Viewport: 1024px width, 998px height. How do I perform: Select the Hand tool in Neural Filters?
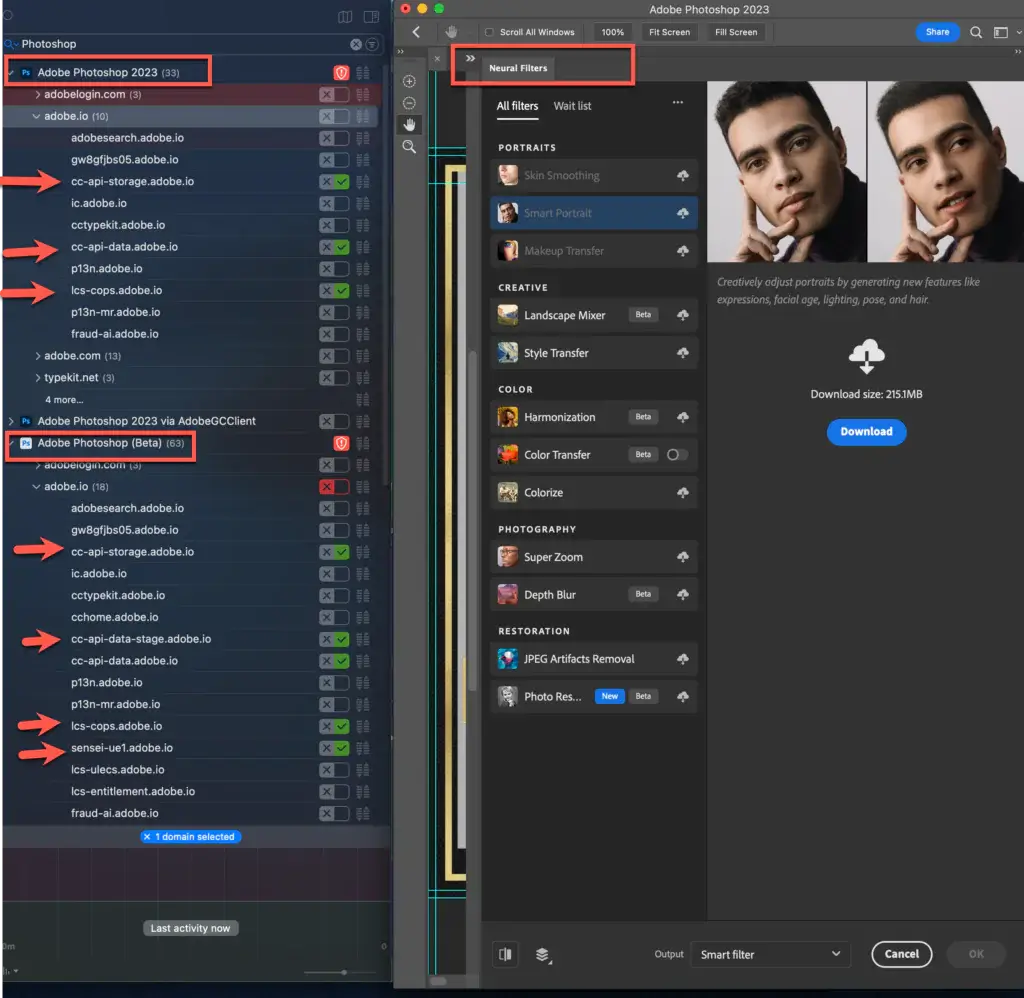409,125
